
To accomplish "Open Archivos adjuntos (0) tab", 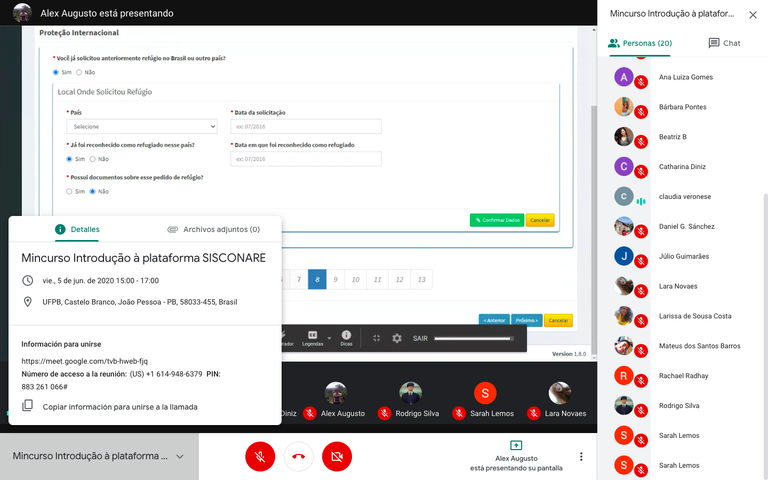I will click(x=214, y=229).
